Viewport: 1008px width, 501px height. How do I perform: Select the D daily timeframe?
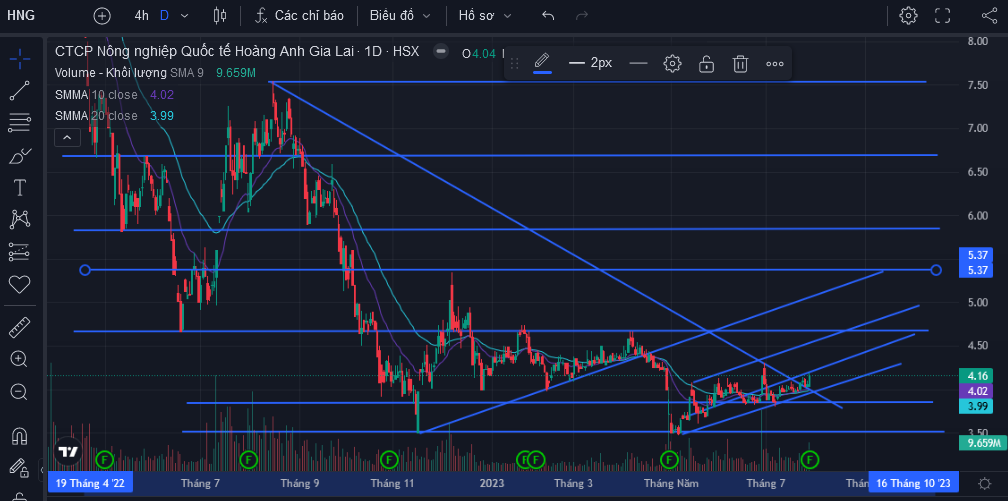click(x=165, y=15)
